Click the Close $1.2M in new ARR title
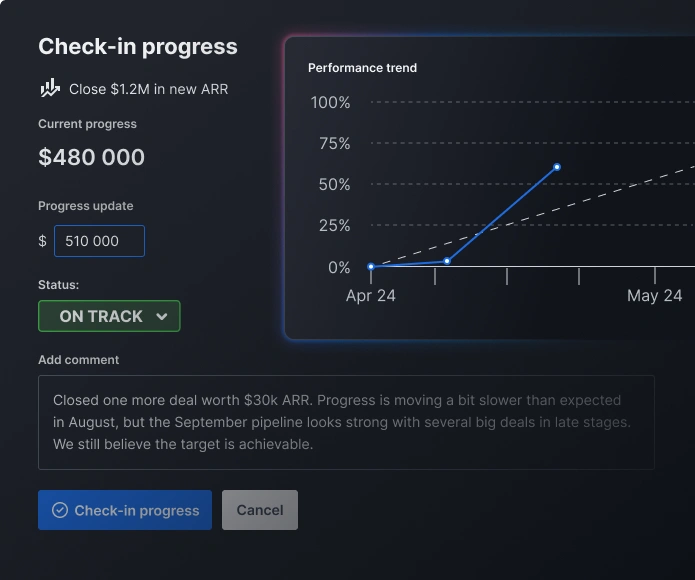Screen dimensions: 695x580 [148, 89]
